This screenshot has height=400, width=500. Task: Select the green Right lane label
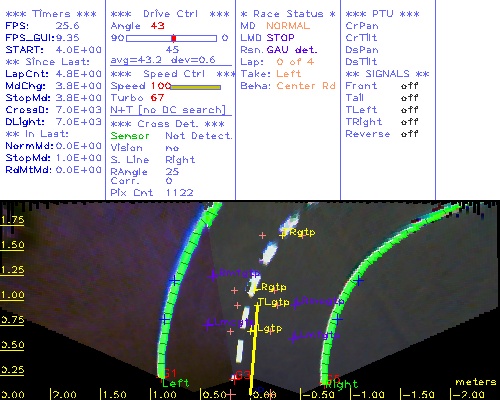[x=342, y=385]
